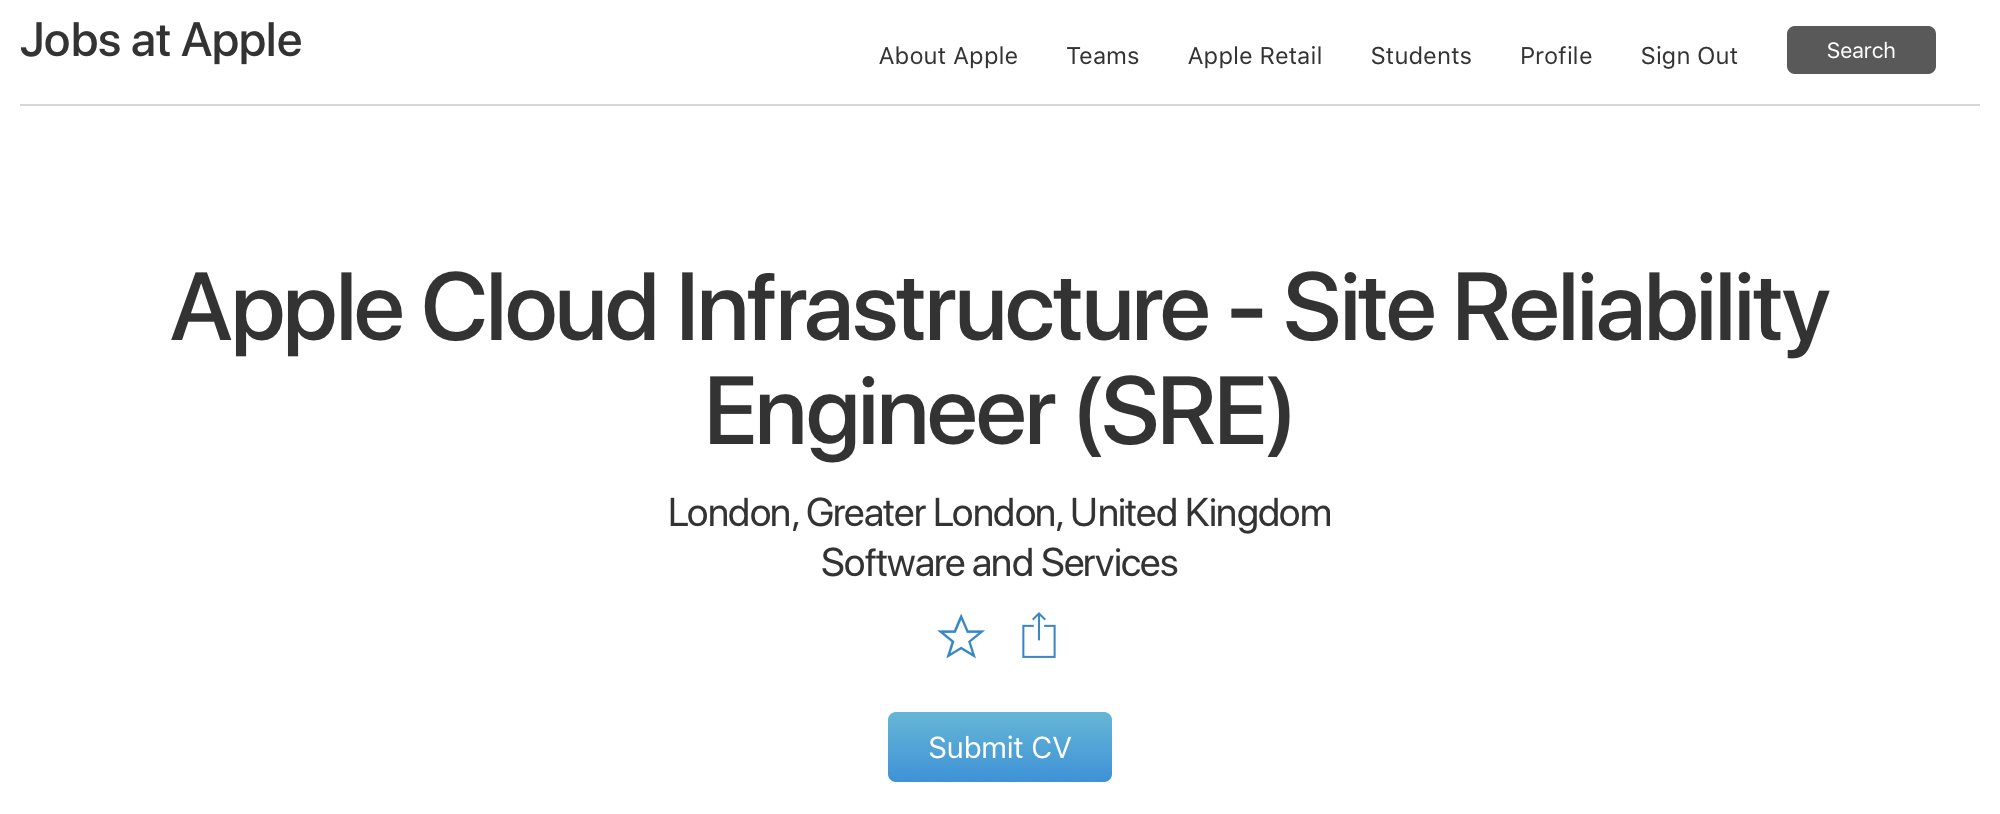Click the London, Greater London, United Kingdom location text
Viewport: 2000px width, 814px height.
tap(1000, 513)
